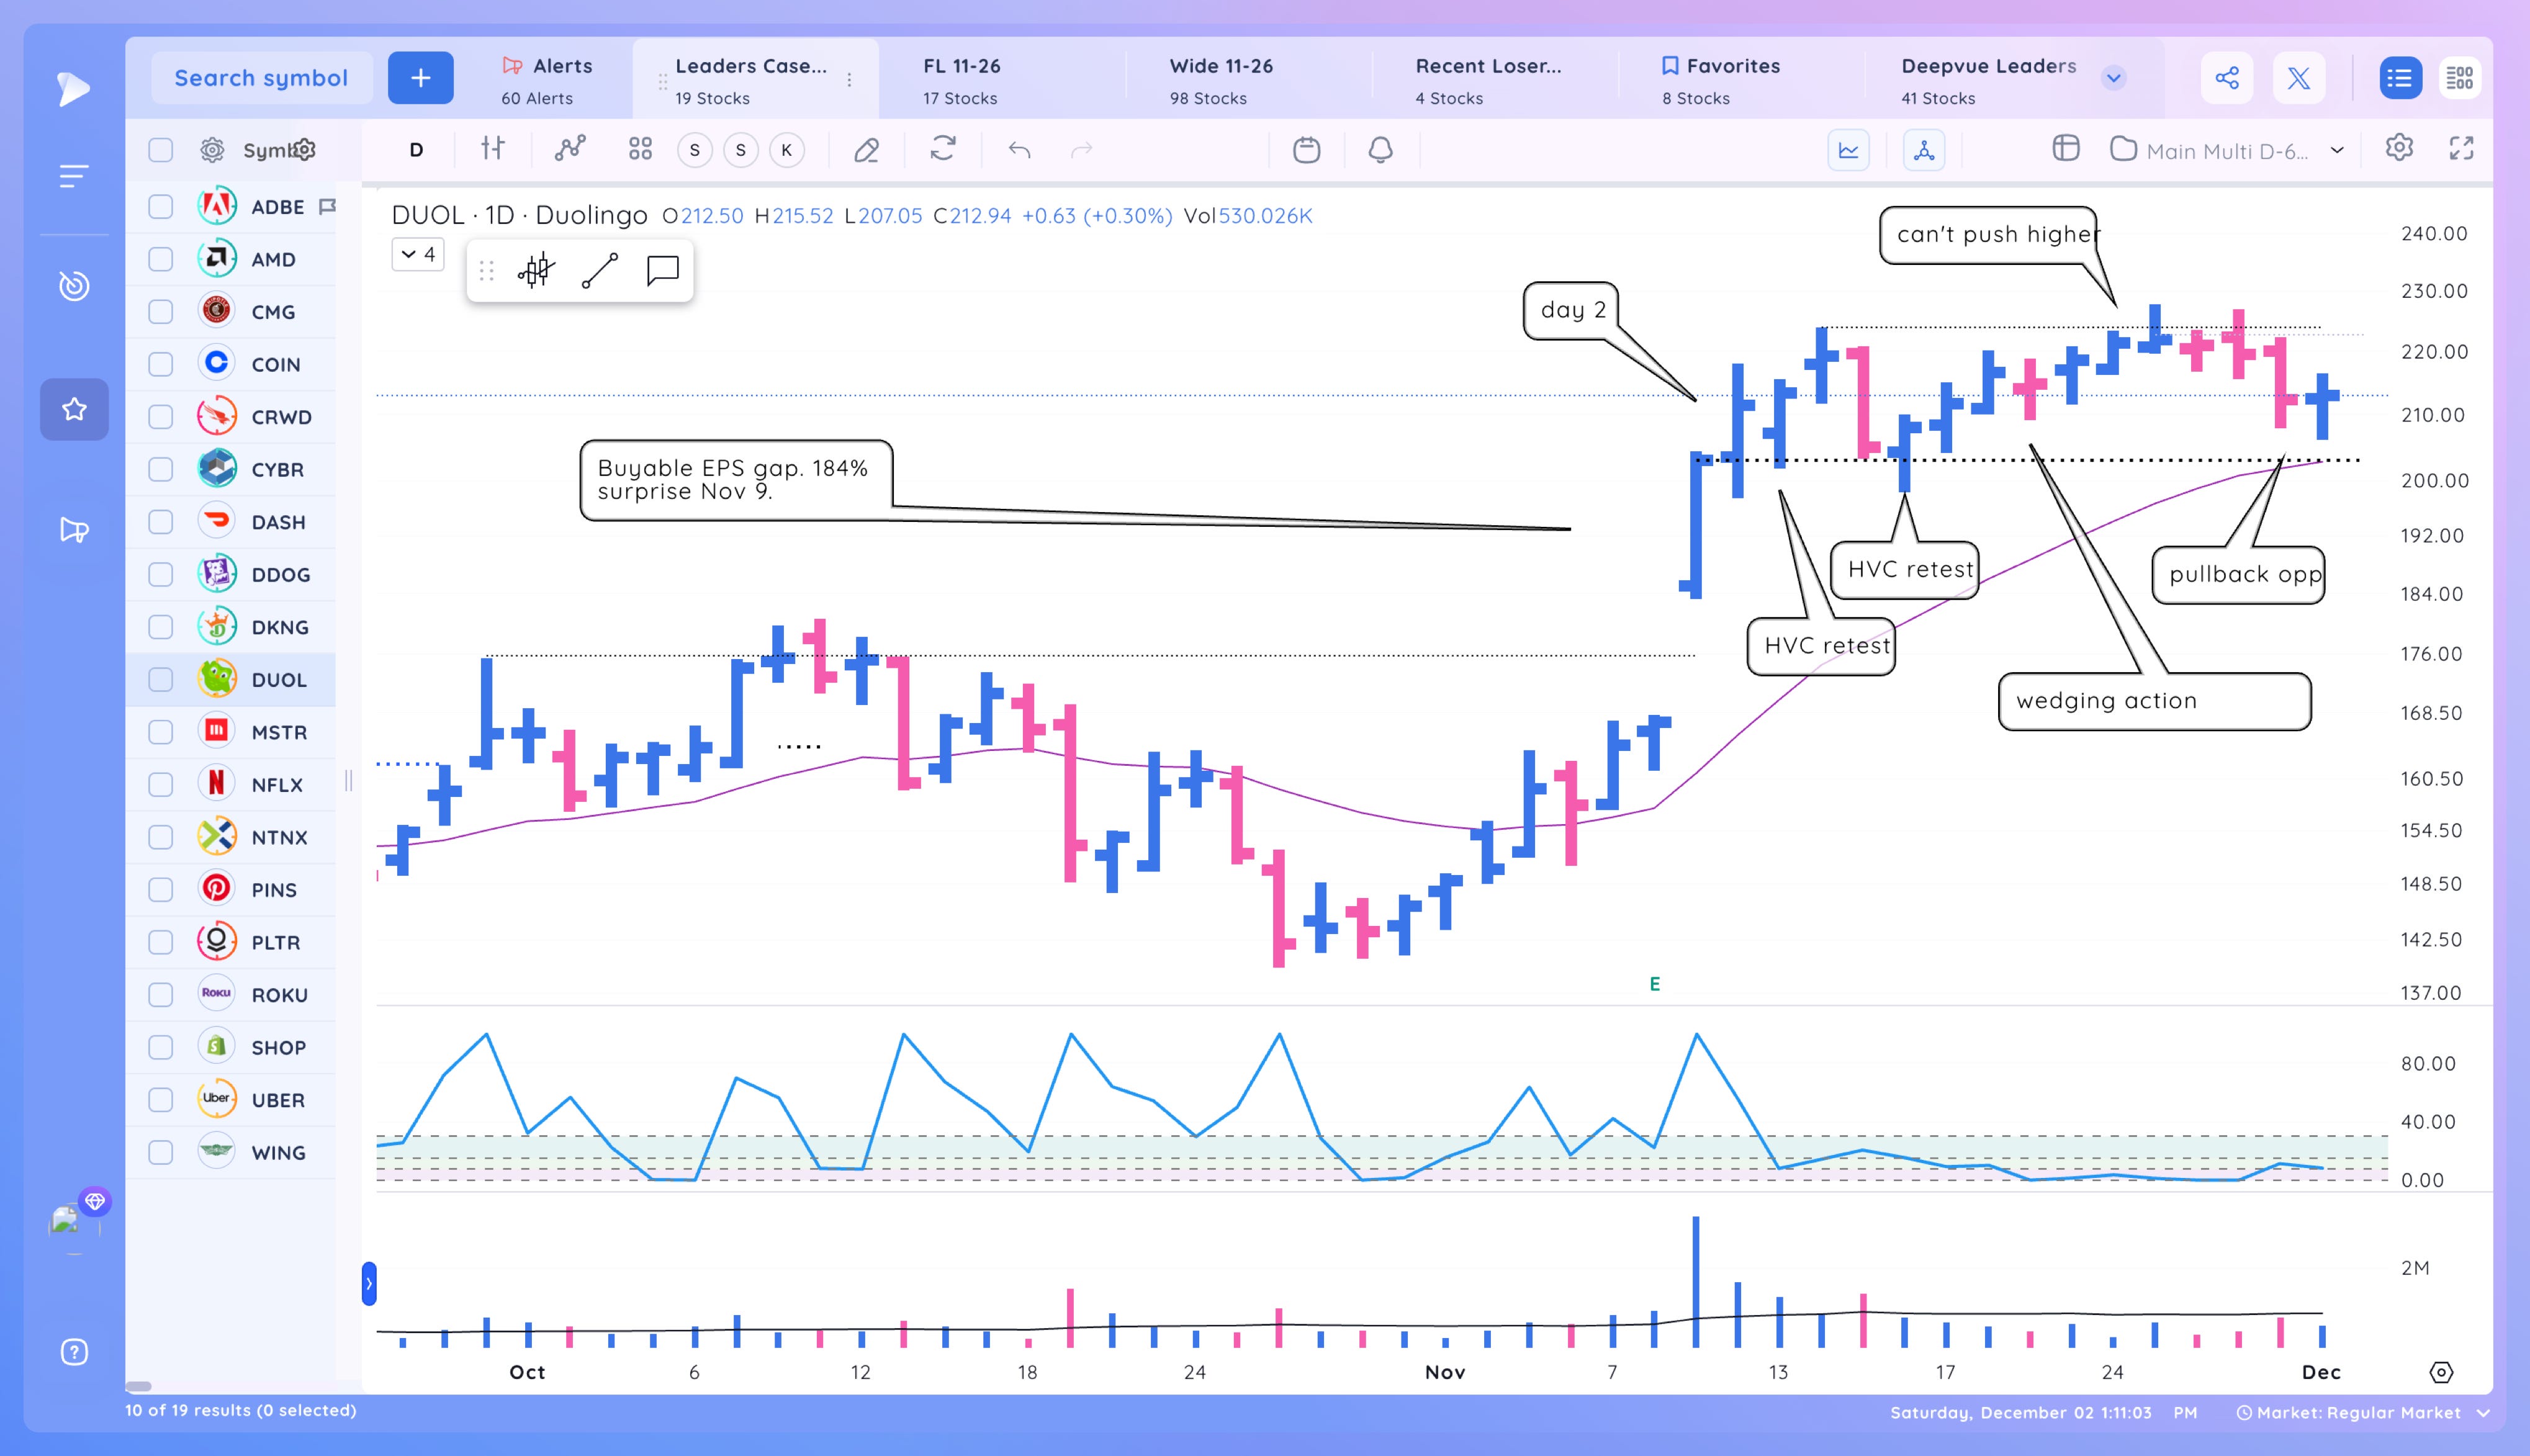
Task: Select the SHOP symbol row
Action: click(231, 1047)
